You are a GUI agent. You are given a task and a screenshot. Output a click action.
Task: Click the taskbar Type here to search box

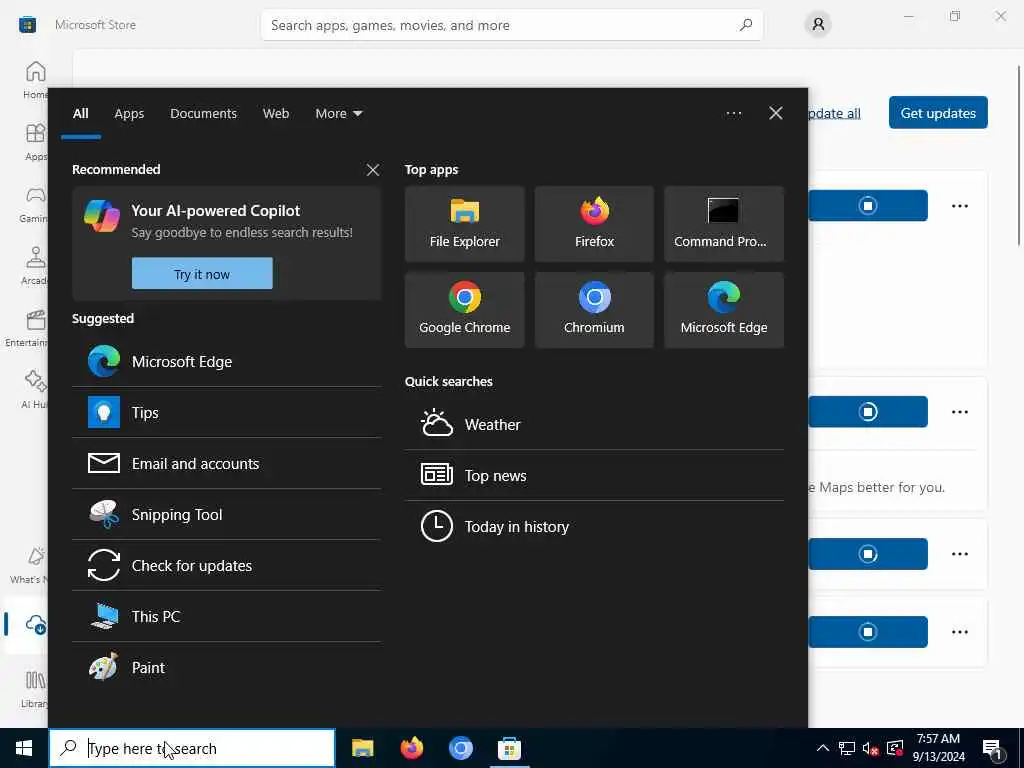point(192,748)
